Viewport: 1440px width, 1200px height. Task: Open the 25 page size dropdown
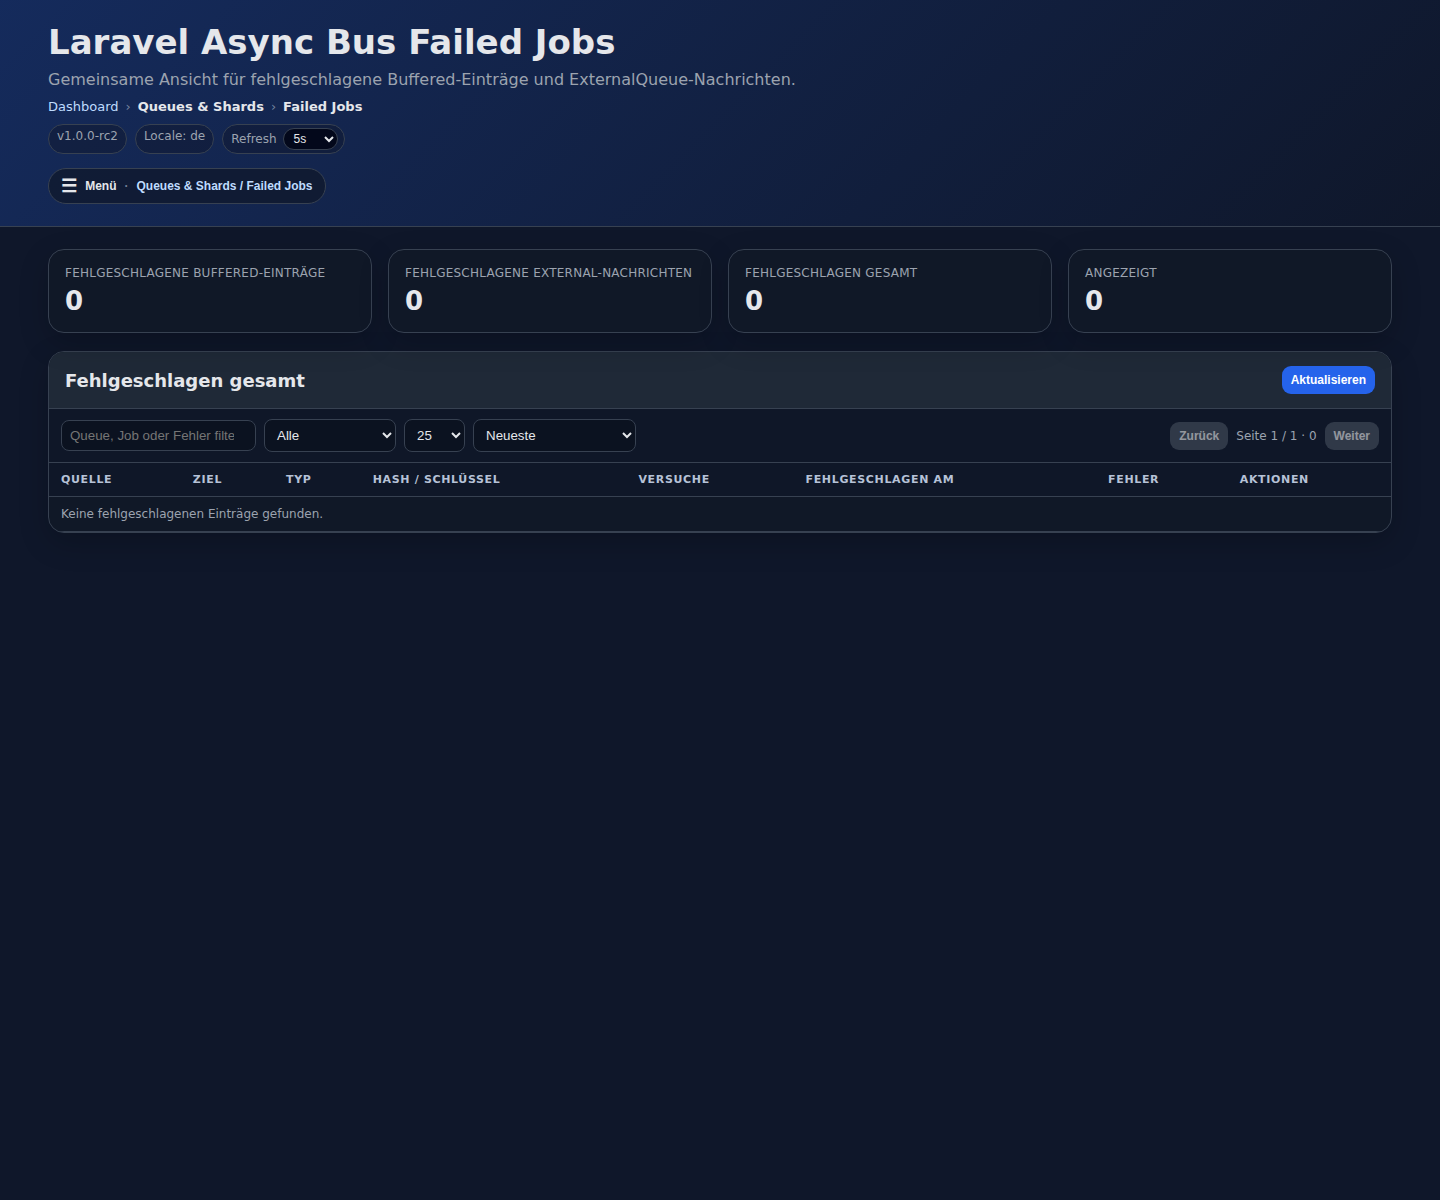[434, 436]
